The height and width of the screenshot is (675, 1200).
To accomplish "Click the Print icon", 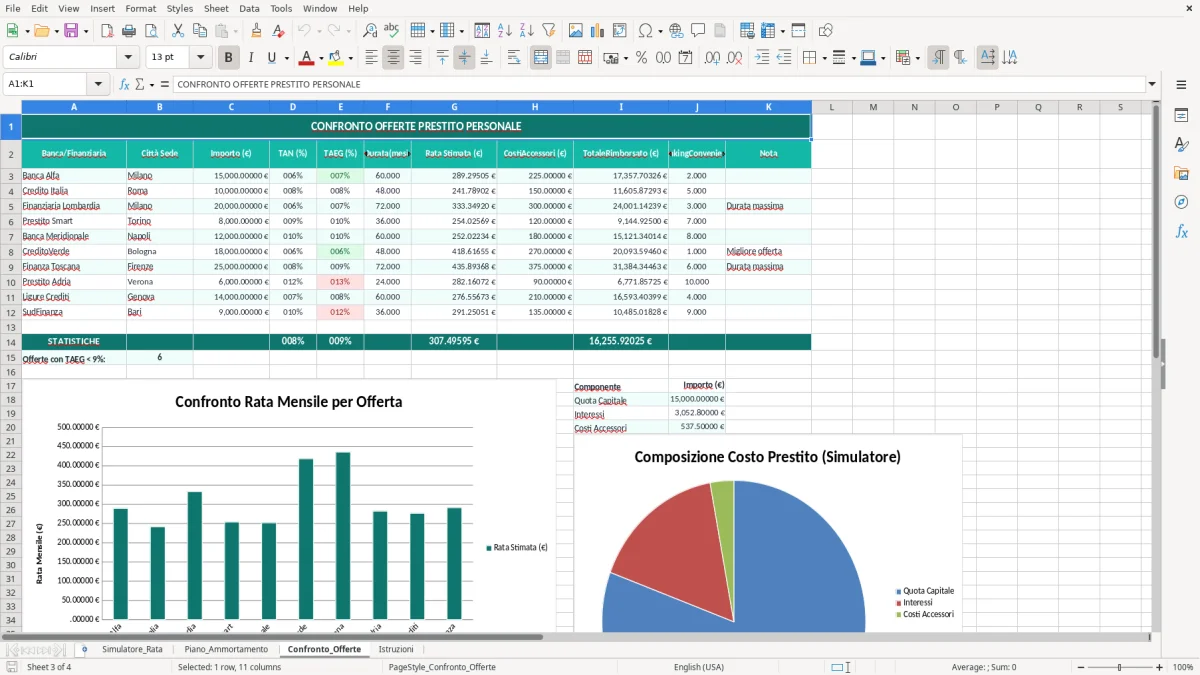I will (128, 31).
